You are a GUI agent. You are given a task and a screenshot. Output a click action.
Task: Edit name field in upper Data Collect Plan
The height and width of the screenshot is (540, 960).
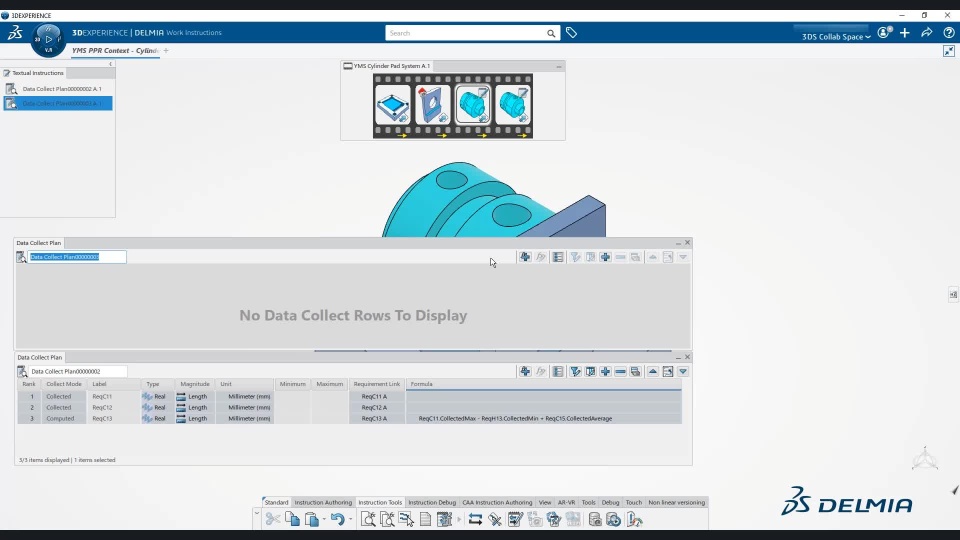pos(77,257)
